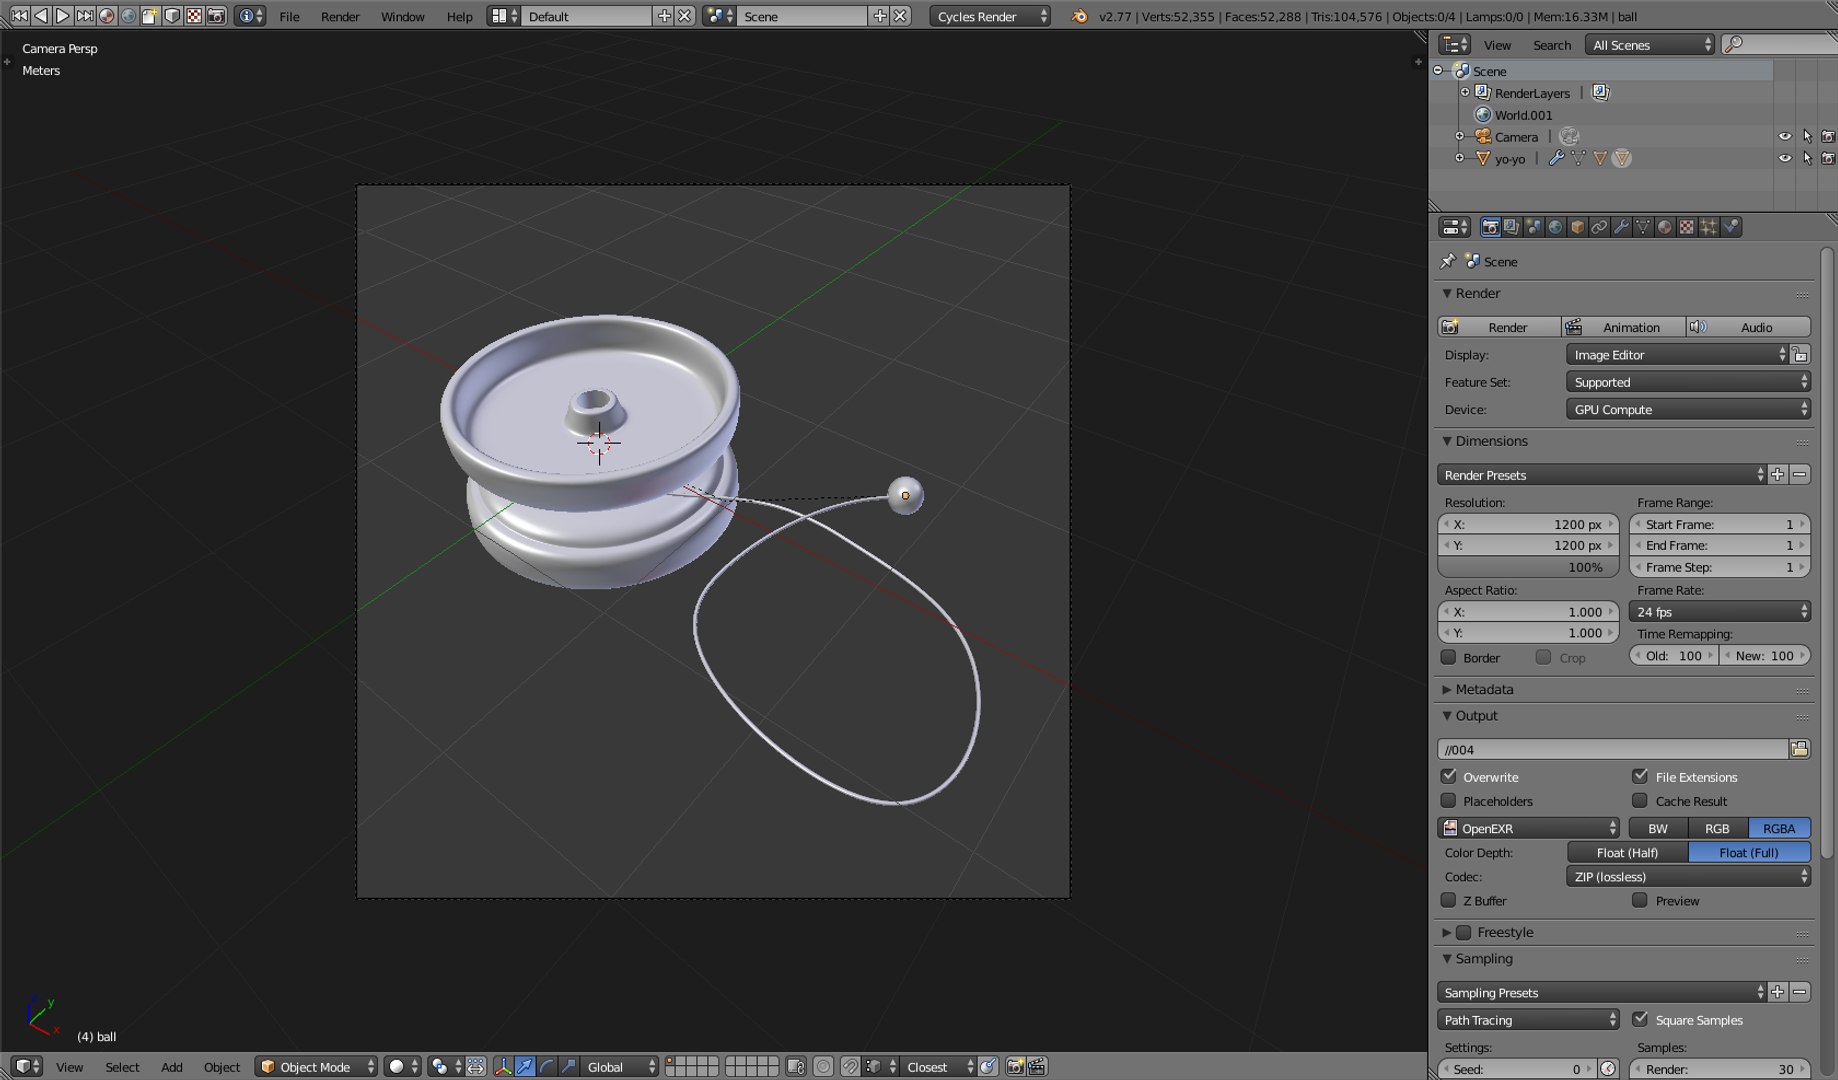This screenshot has height=1080, width=1838.
Task: Open the Render Layers properties tab
Action: (x=1511, y=227)
